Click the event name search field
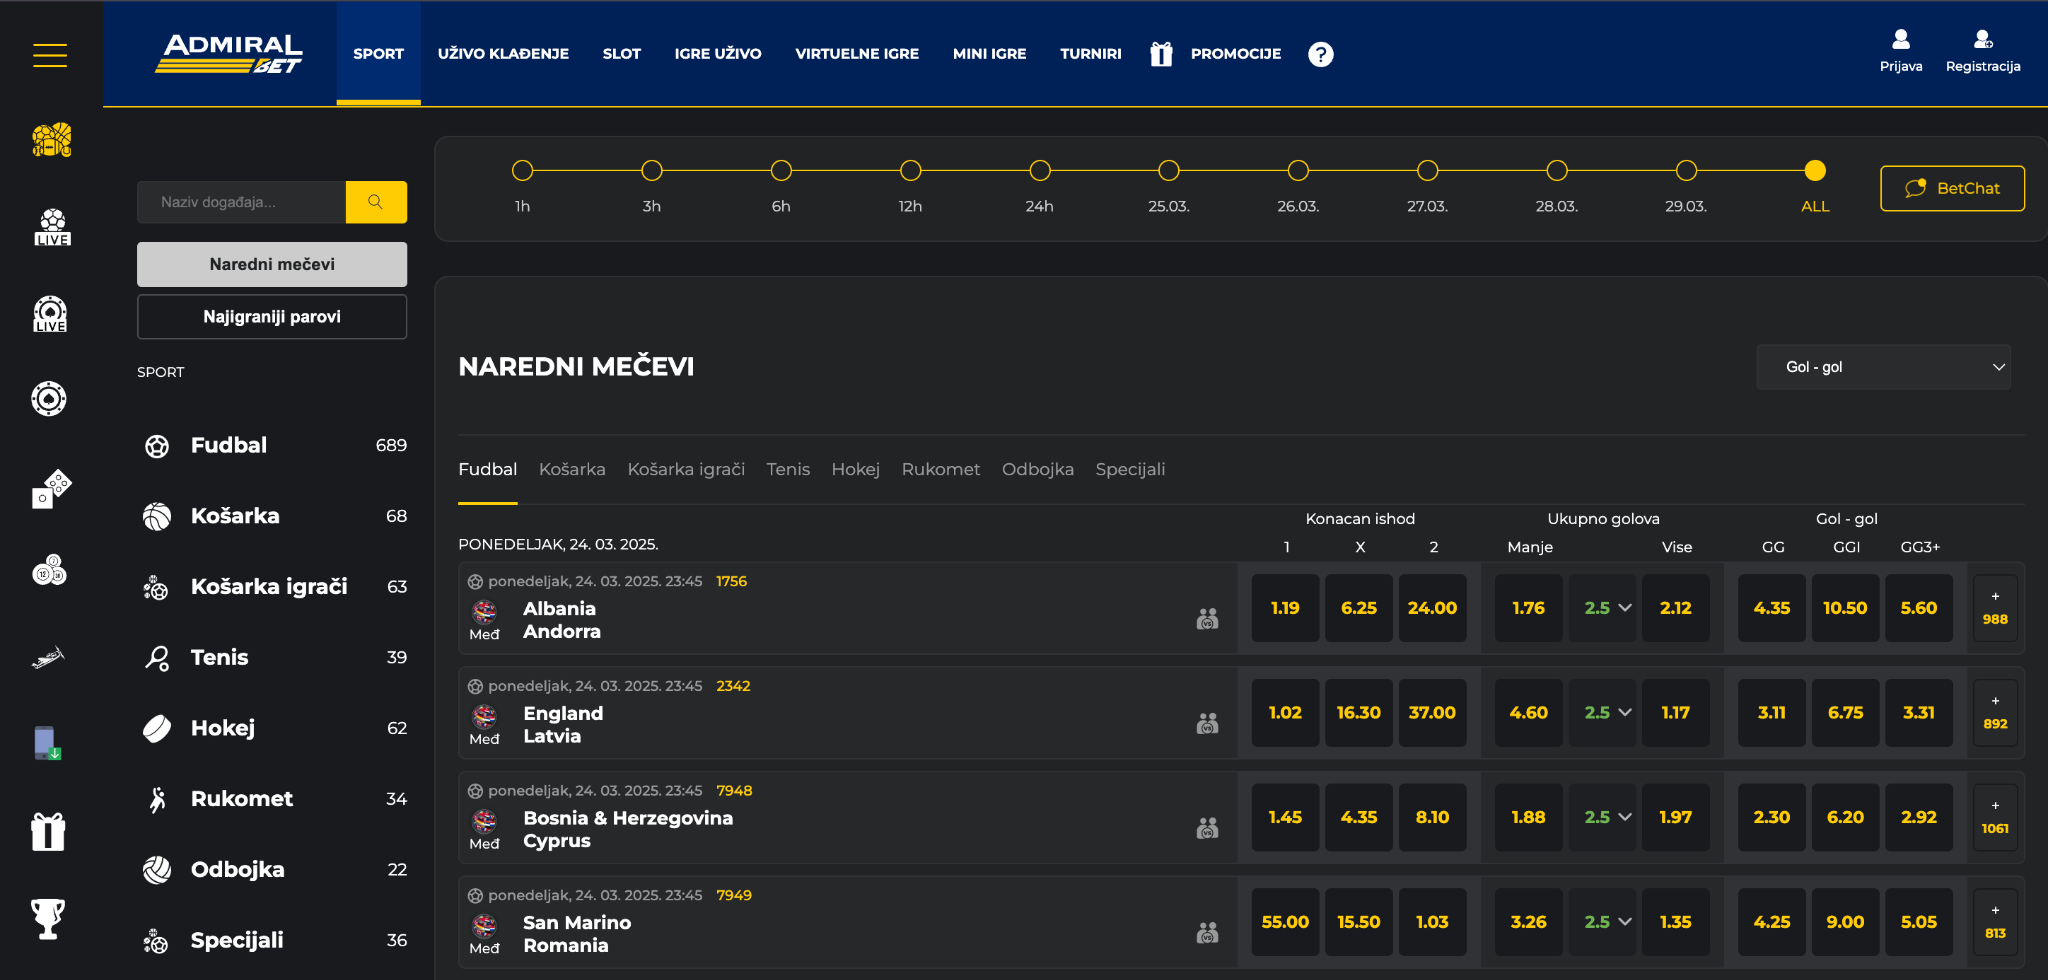 [242, 202]
